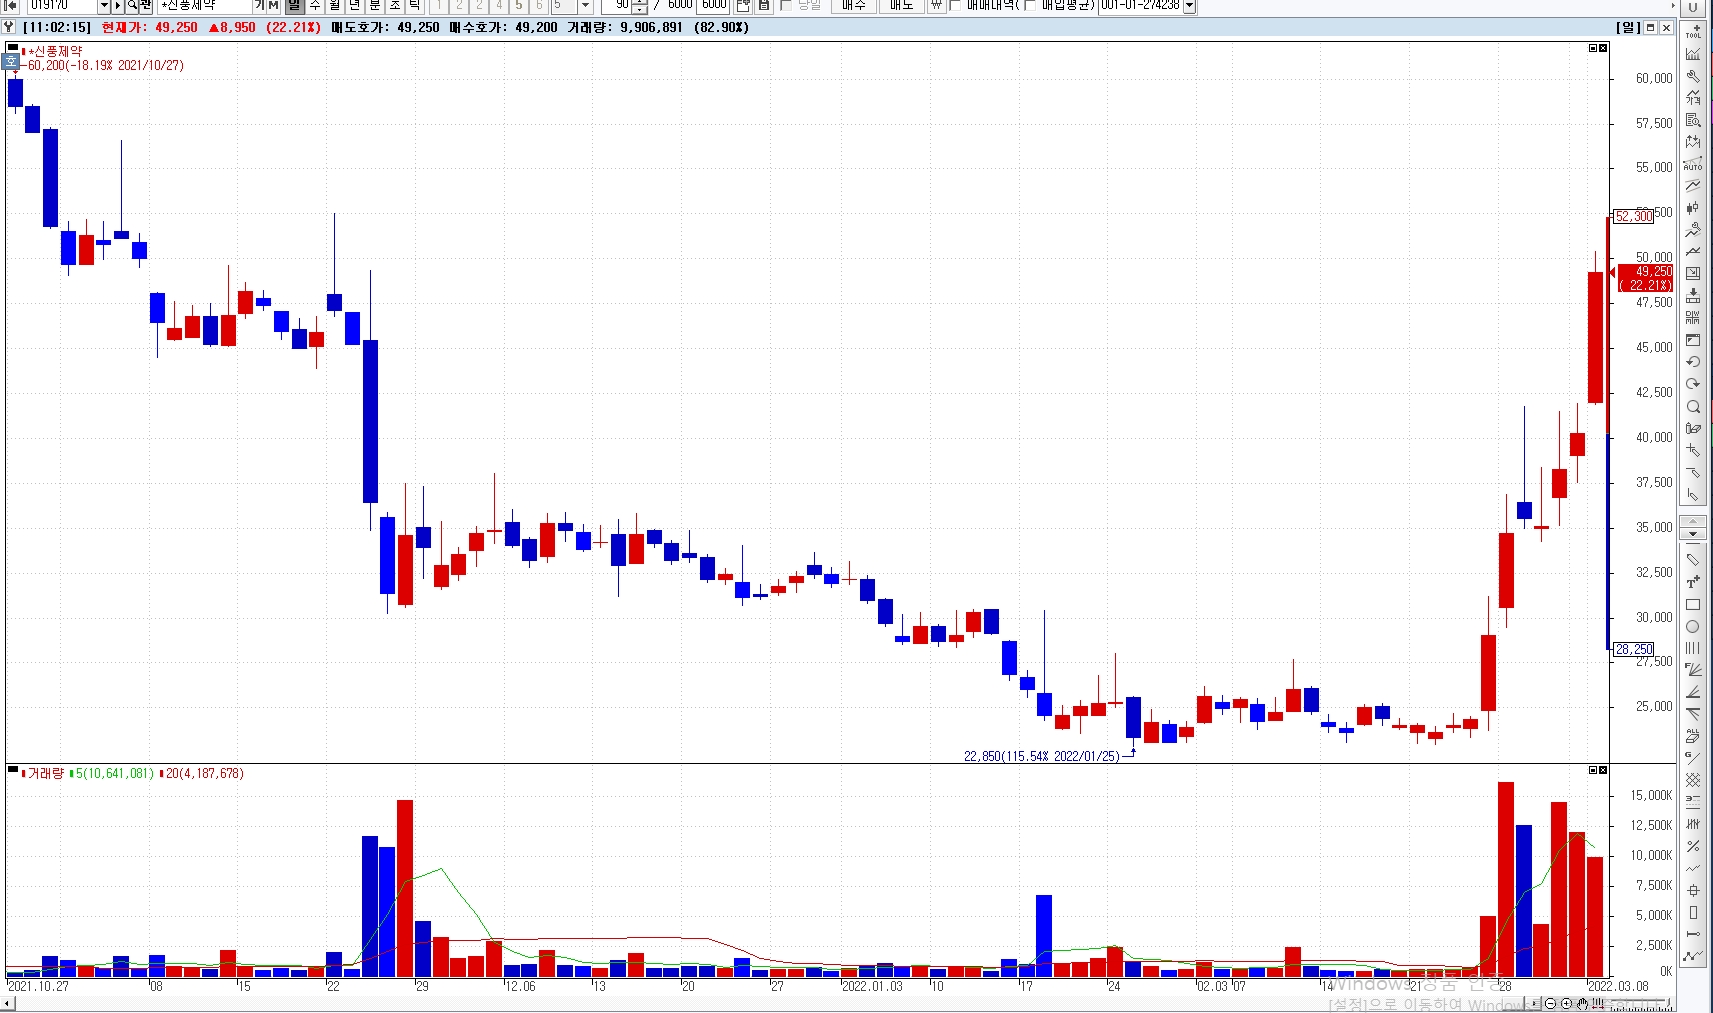The image size is (1713, 1013).
Task: Click the M button next to stock name
Action: (x=273, y=6)
